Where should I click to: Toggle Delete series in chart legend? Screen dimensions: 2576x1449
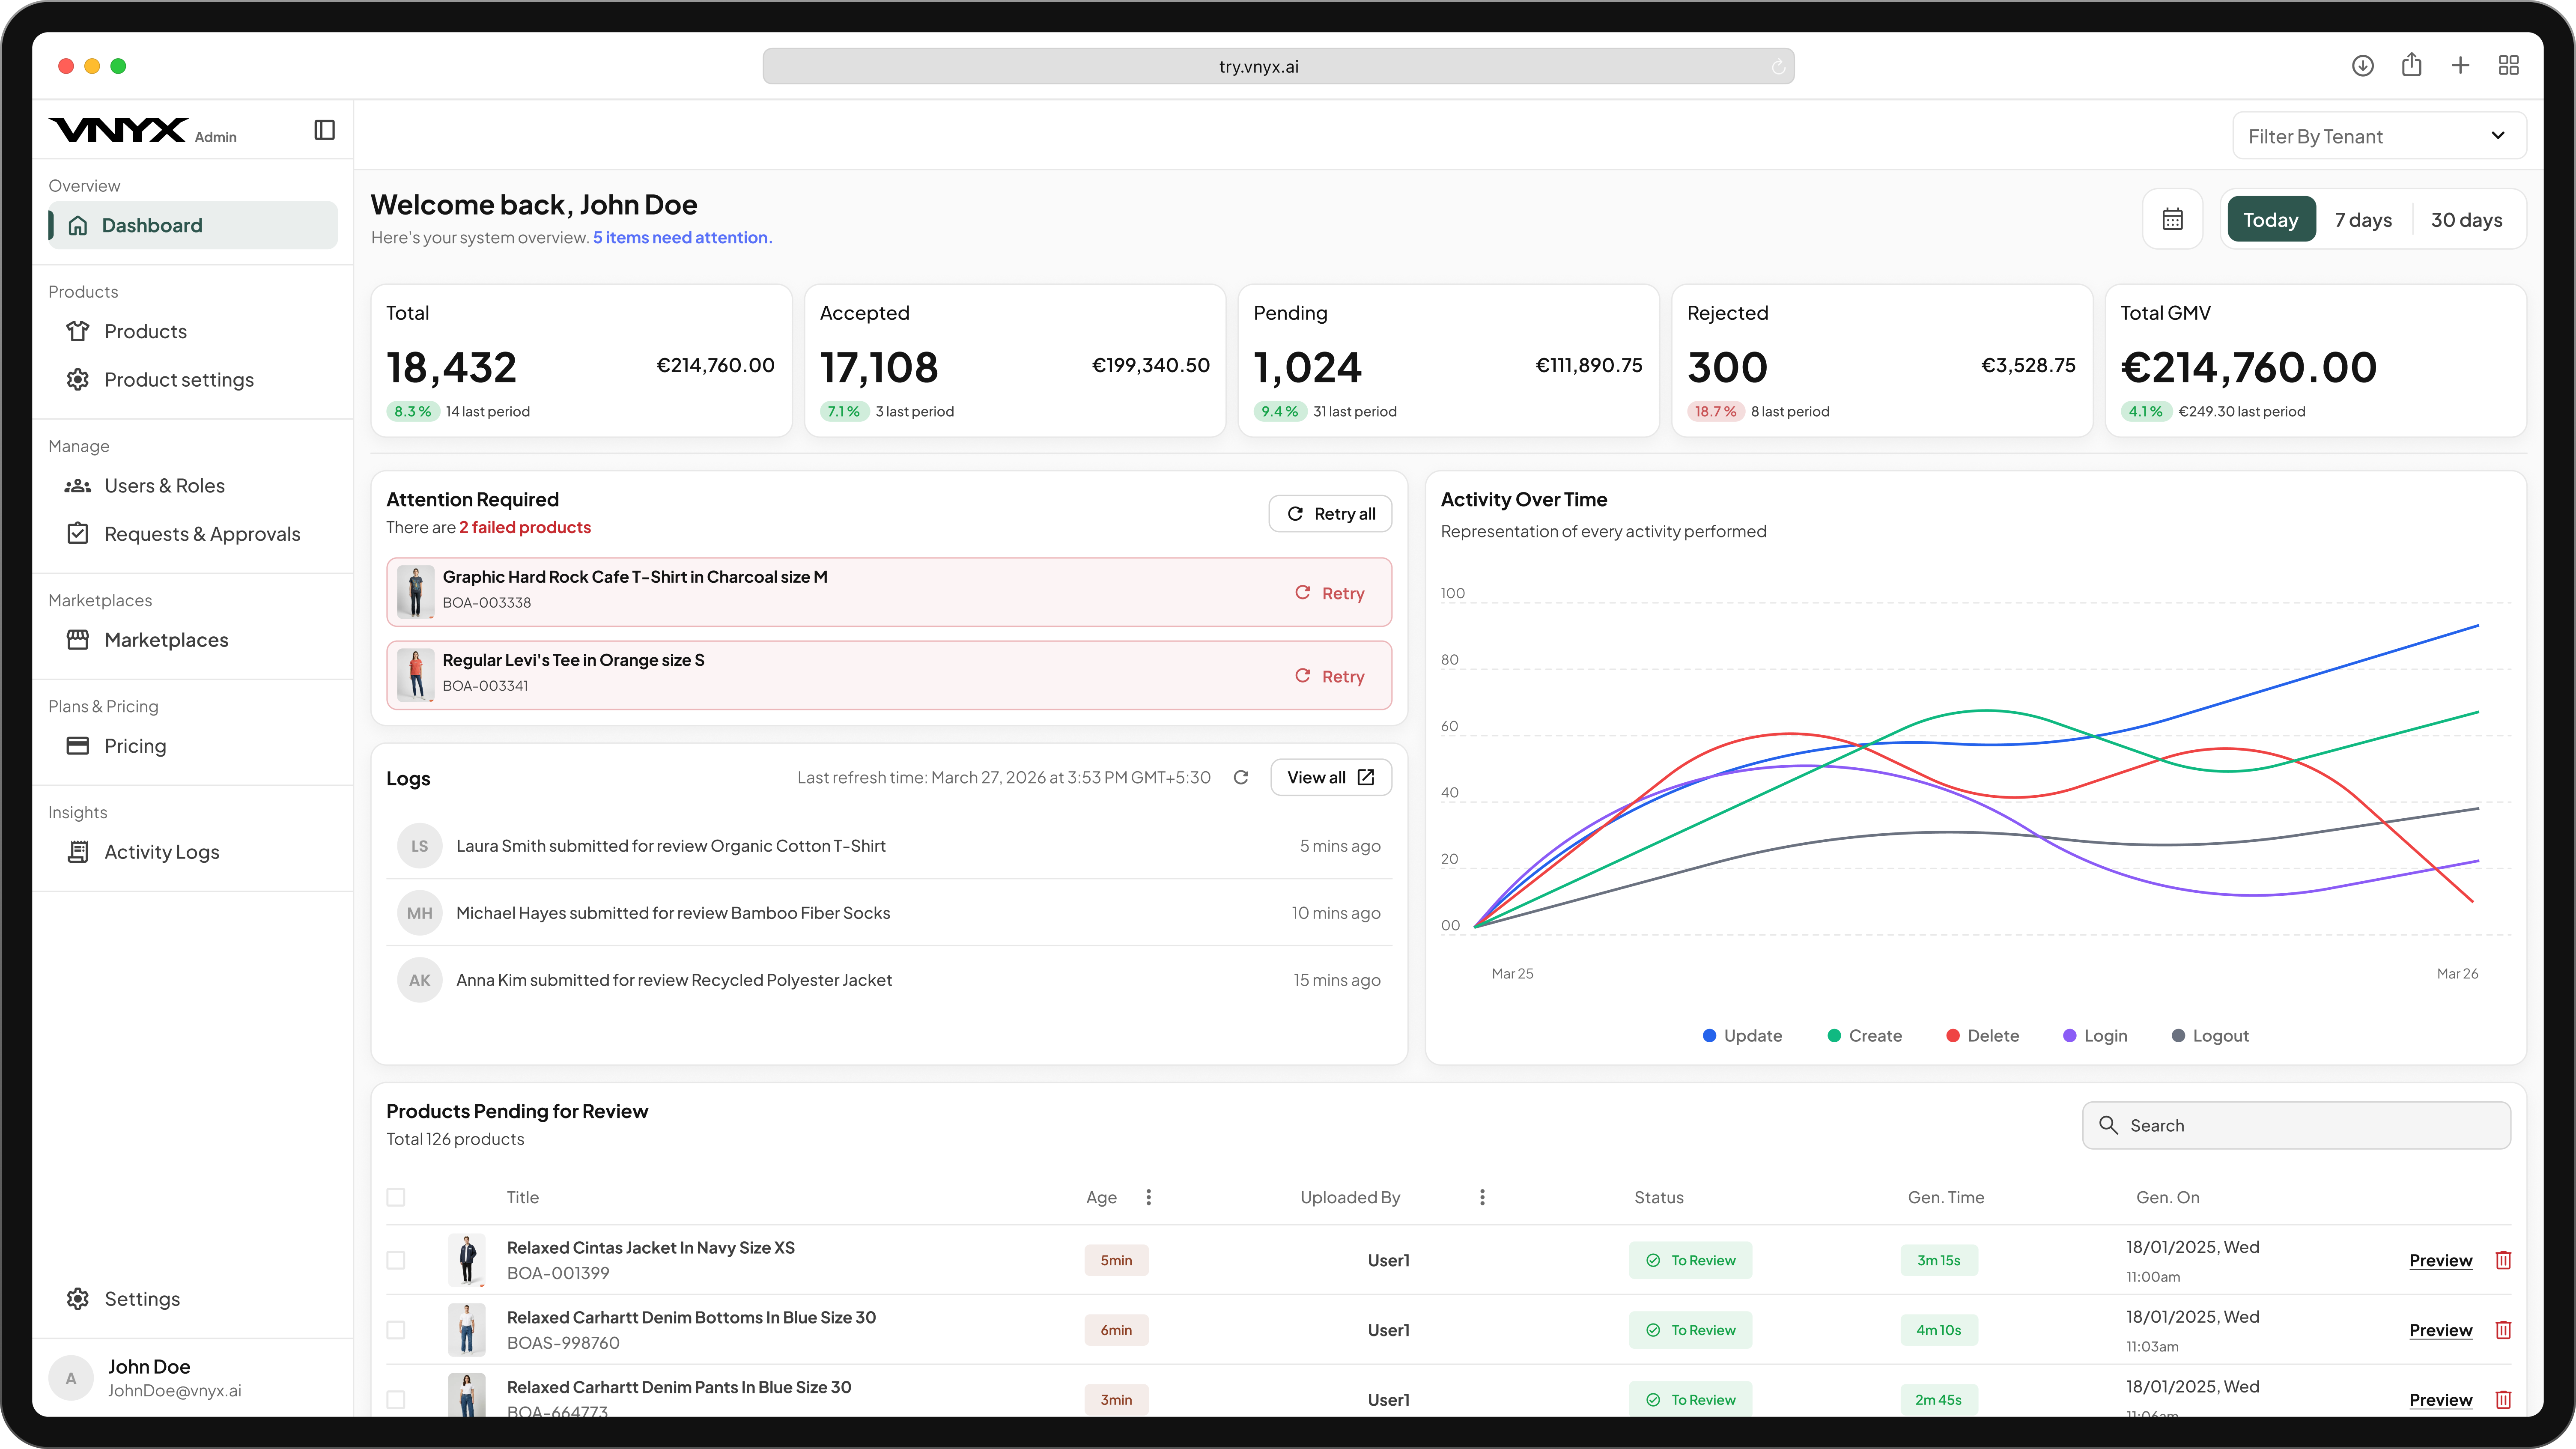1983,1036
